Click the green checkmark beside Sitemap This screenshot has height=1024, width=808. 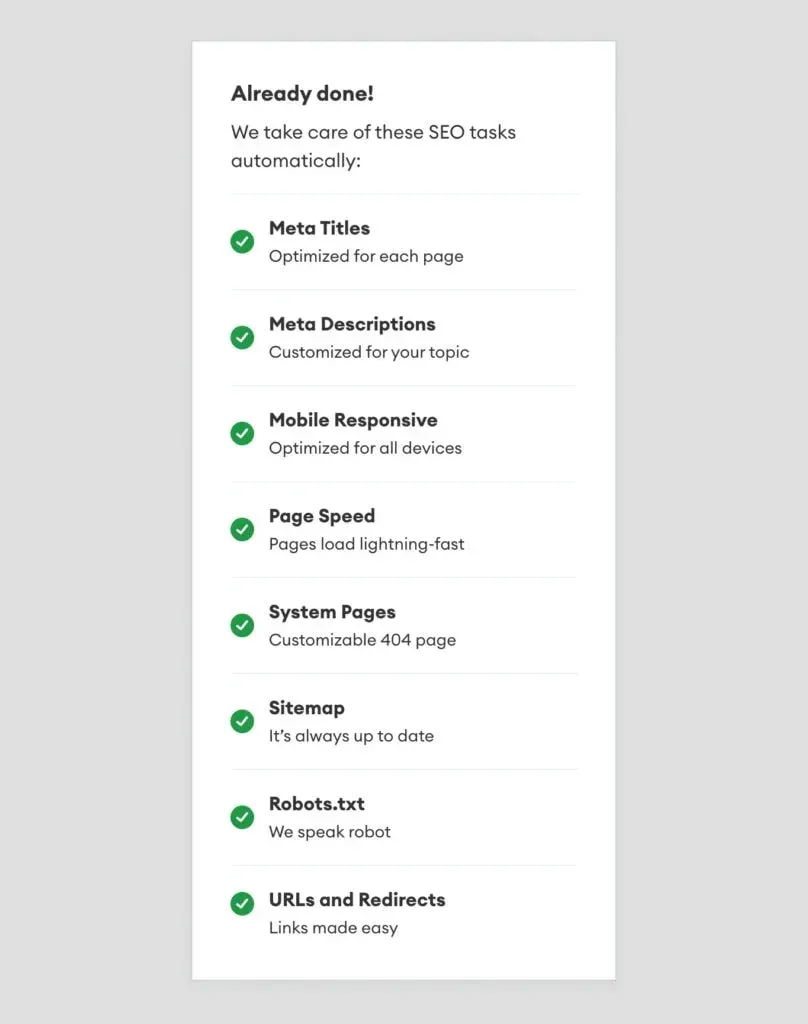pos(242,721)
